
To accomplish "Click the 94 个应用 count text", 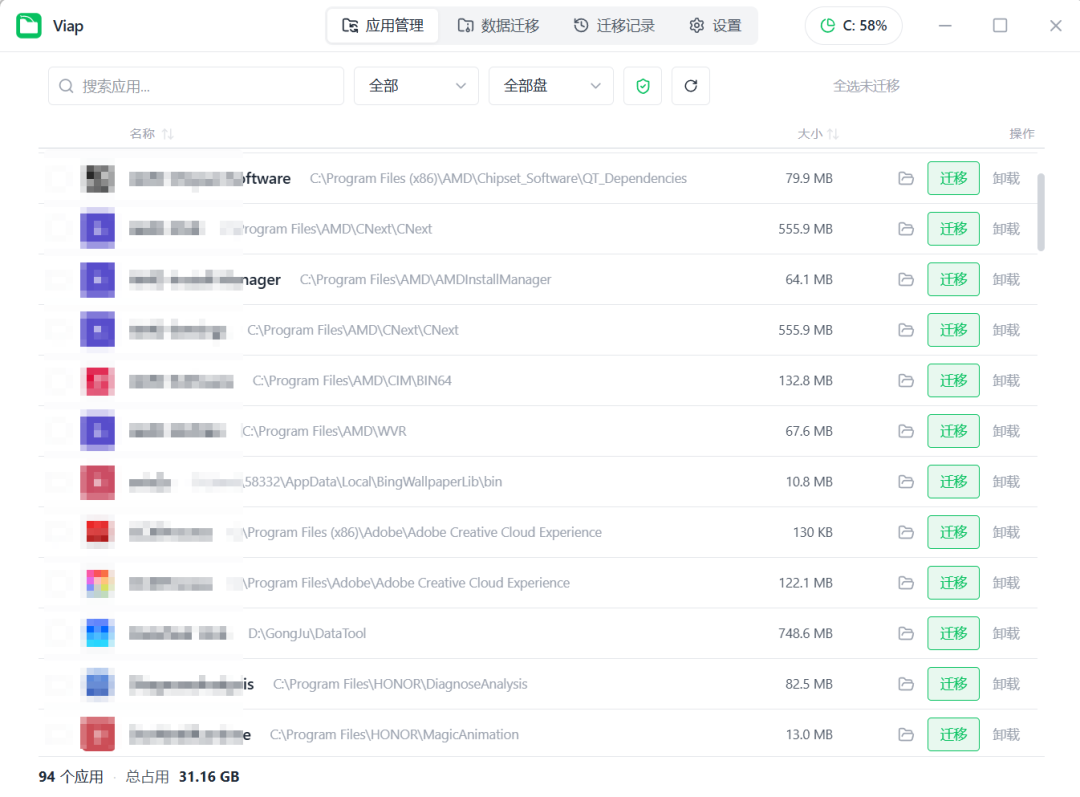I will pos(71,777).
